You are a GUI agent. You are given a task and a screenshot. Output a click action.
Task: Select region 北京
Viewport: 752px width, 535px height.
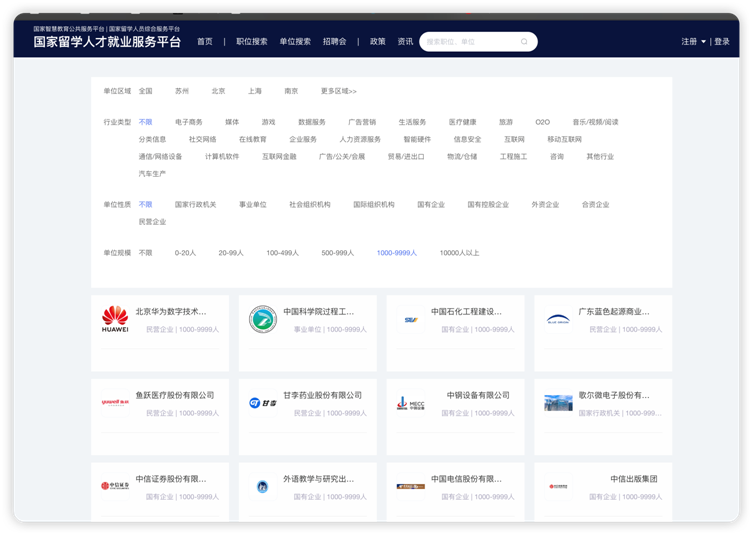coord(218,91)
